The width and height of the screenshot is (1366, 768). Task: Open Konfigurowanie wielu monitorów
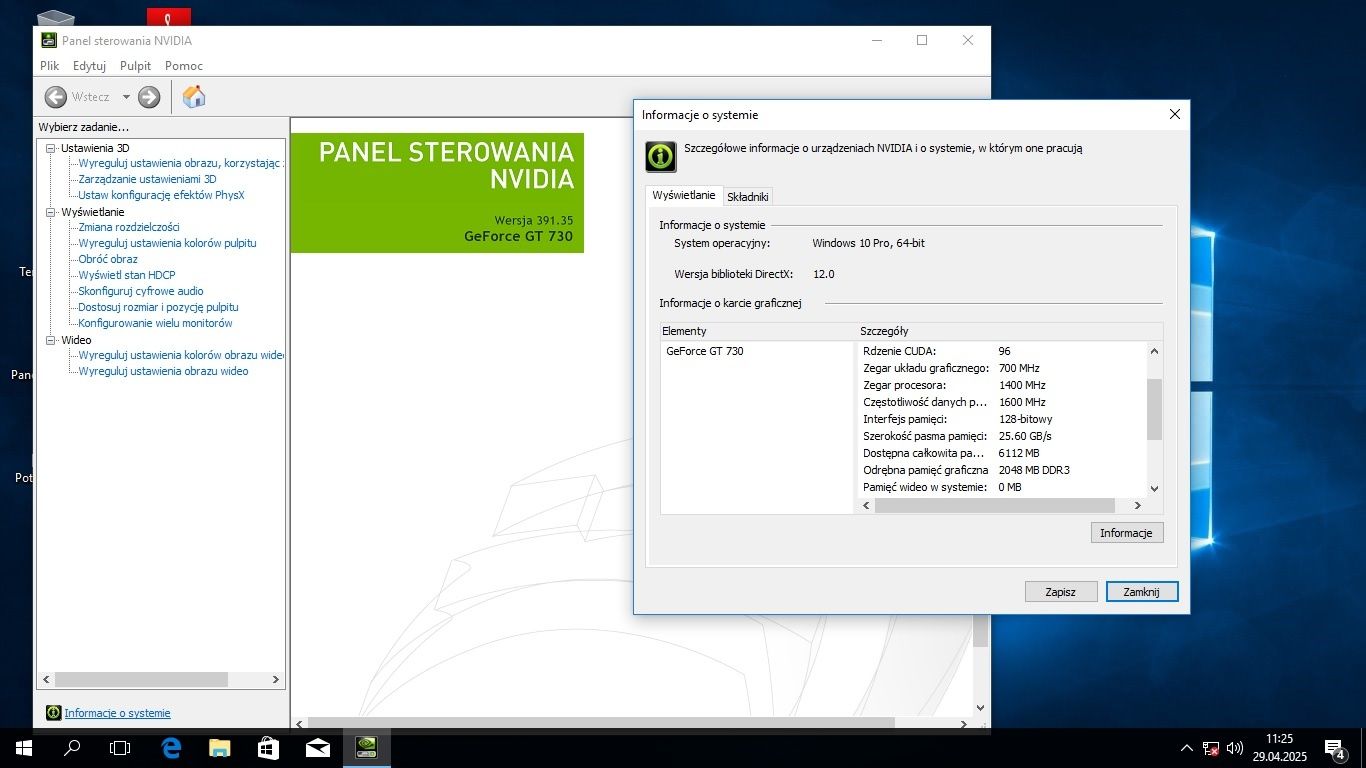(x=155, y=323)
